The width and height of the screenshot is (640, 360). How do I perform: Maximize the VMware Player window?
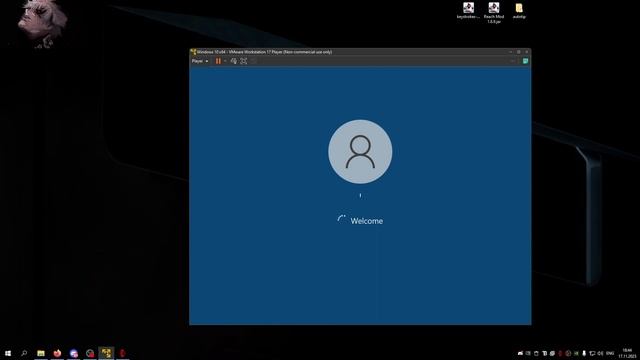point(519,52)
